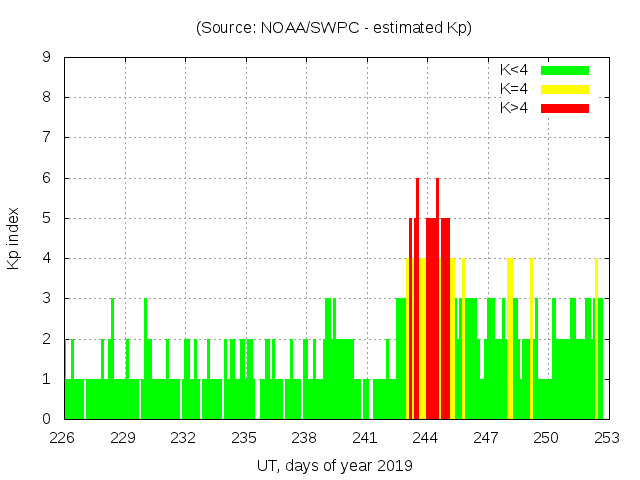Click the green K<4 legend swatch

565,70
